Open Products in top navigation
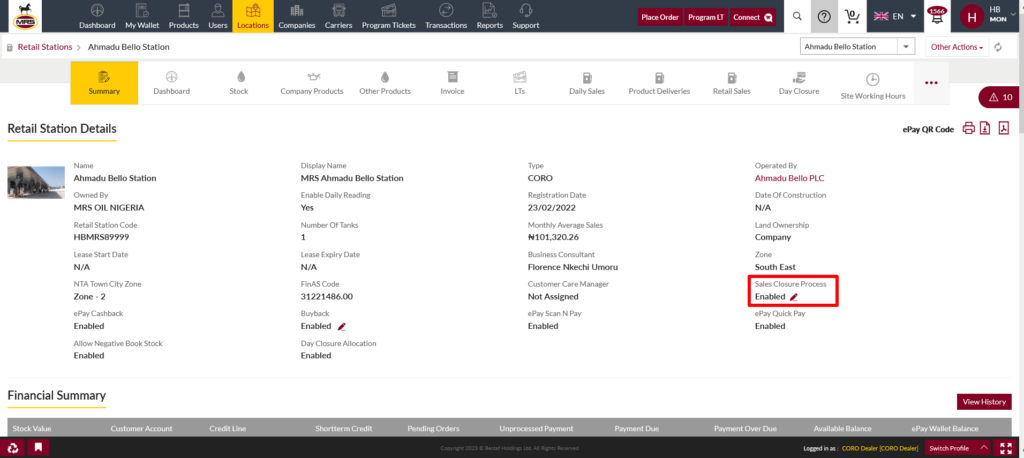Viewport: 1024px width, 458px height. click(184, 16)
